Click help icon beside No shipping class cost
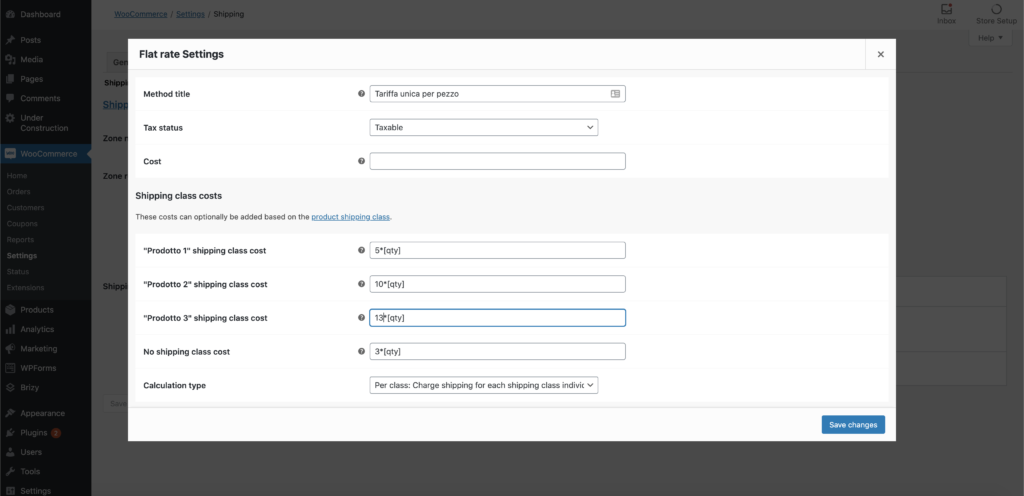This screenshot has width=1024, height=496. pos(361,351)
